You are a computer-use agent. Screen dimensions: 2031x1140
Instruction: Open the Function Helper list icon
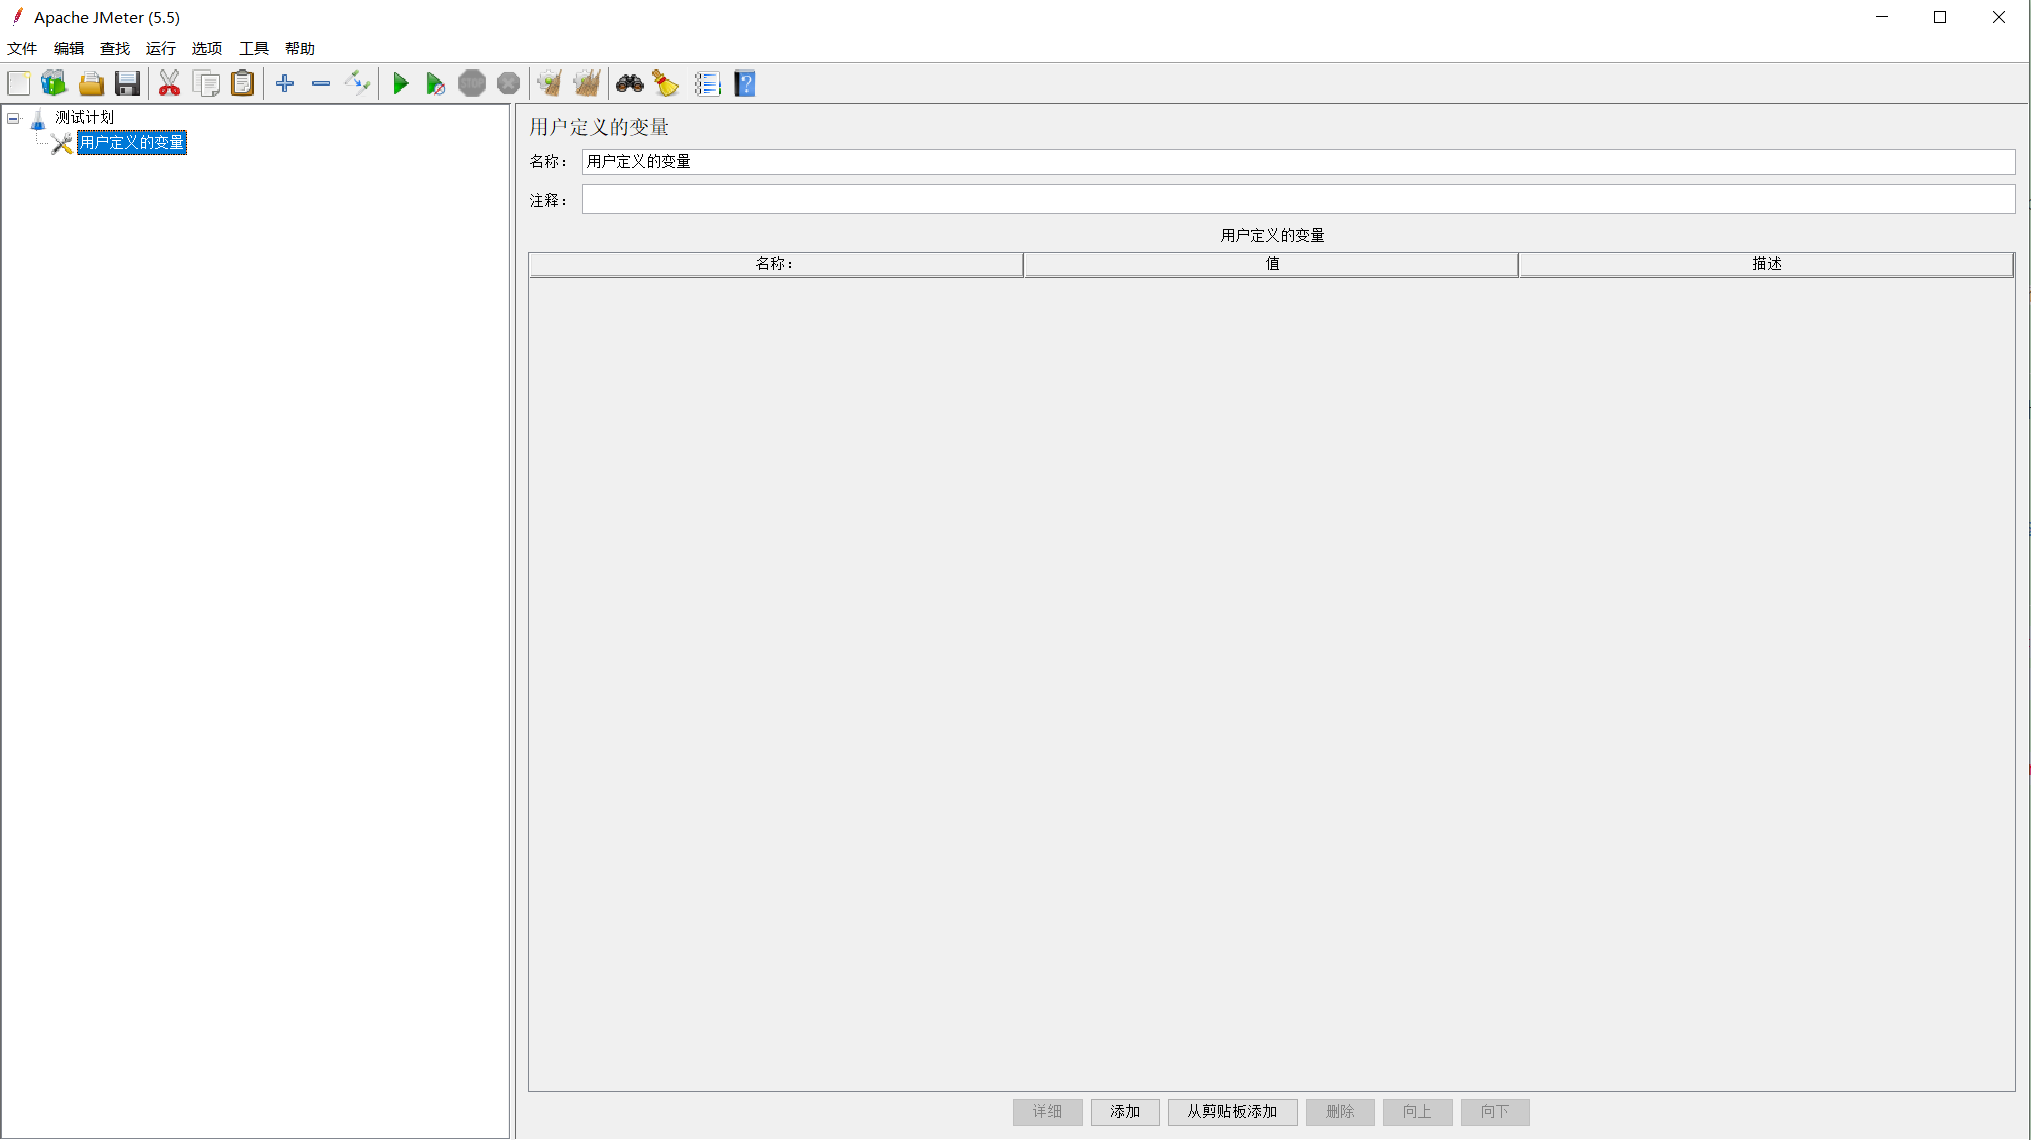pyautogui.click(x=708, y=84)
